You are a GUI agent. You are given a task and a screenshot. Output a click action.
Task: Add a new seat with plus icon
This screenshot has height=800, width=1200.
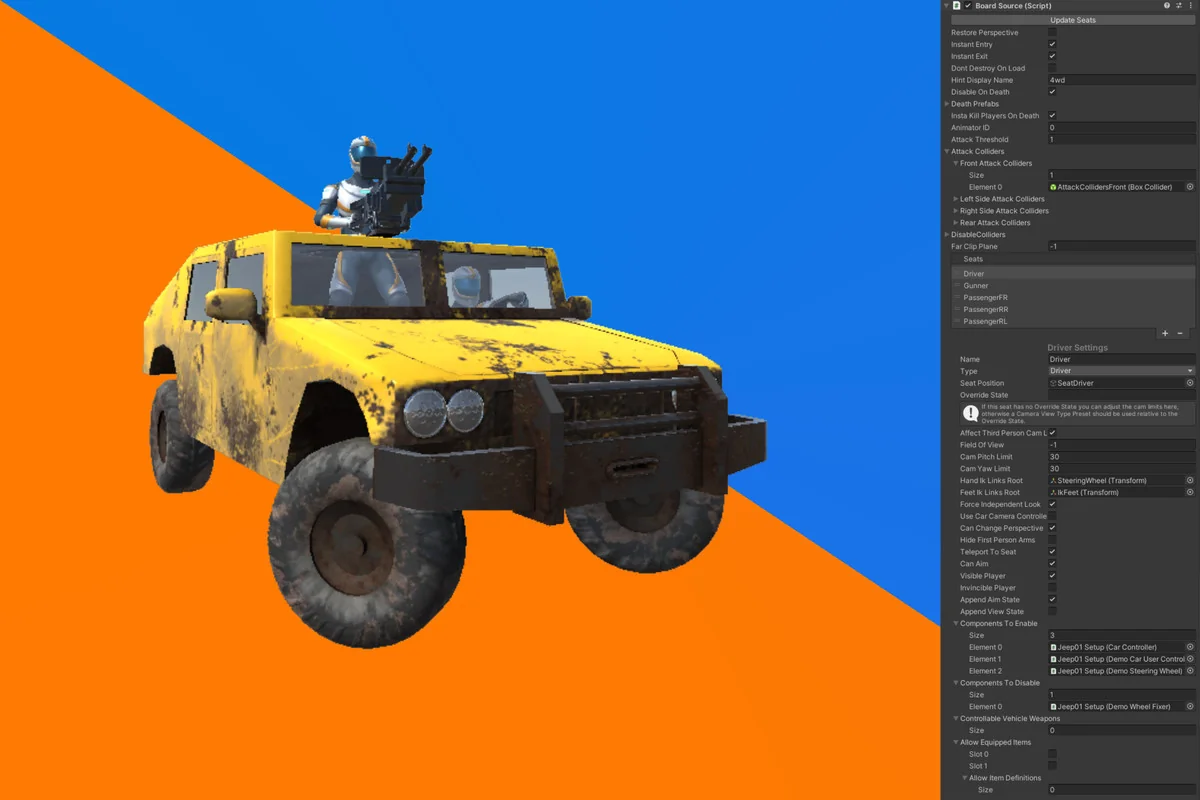tap(1165, 333)
